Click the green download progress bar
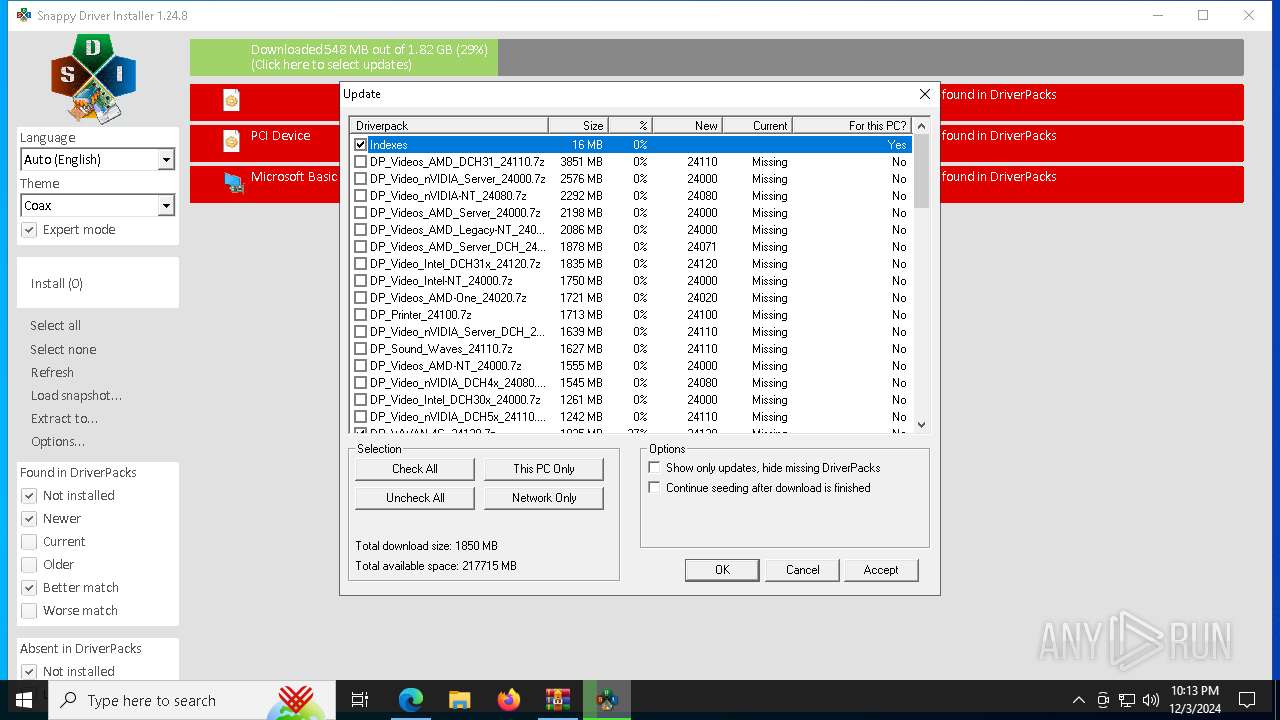 (344, 58)
